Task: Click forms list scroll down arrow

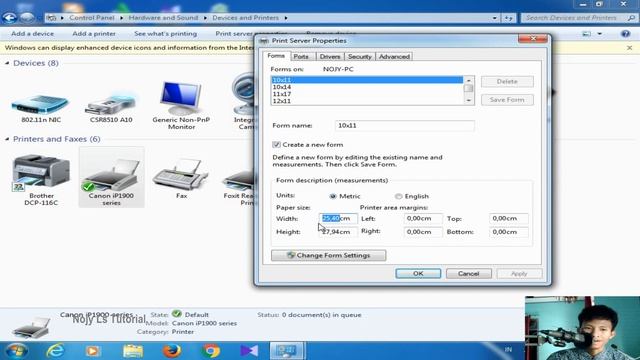Action: pos(469,100)
